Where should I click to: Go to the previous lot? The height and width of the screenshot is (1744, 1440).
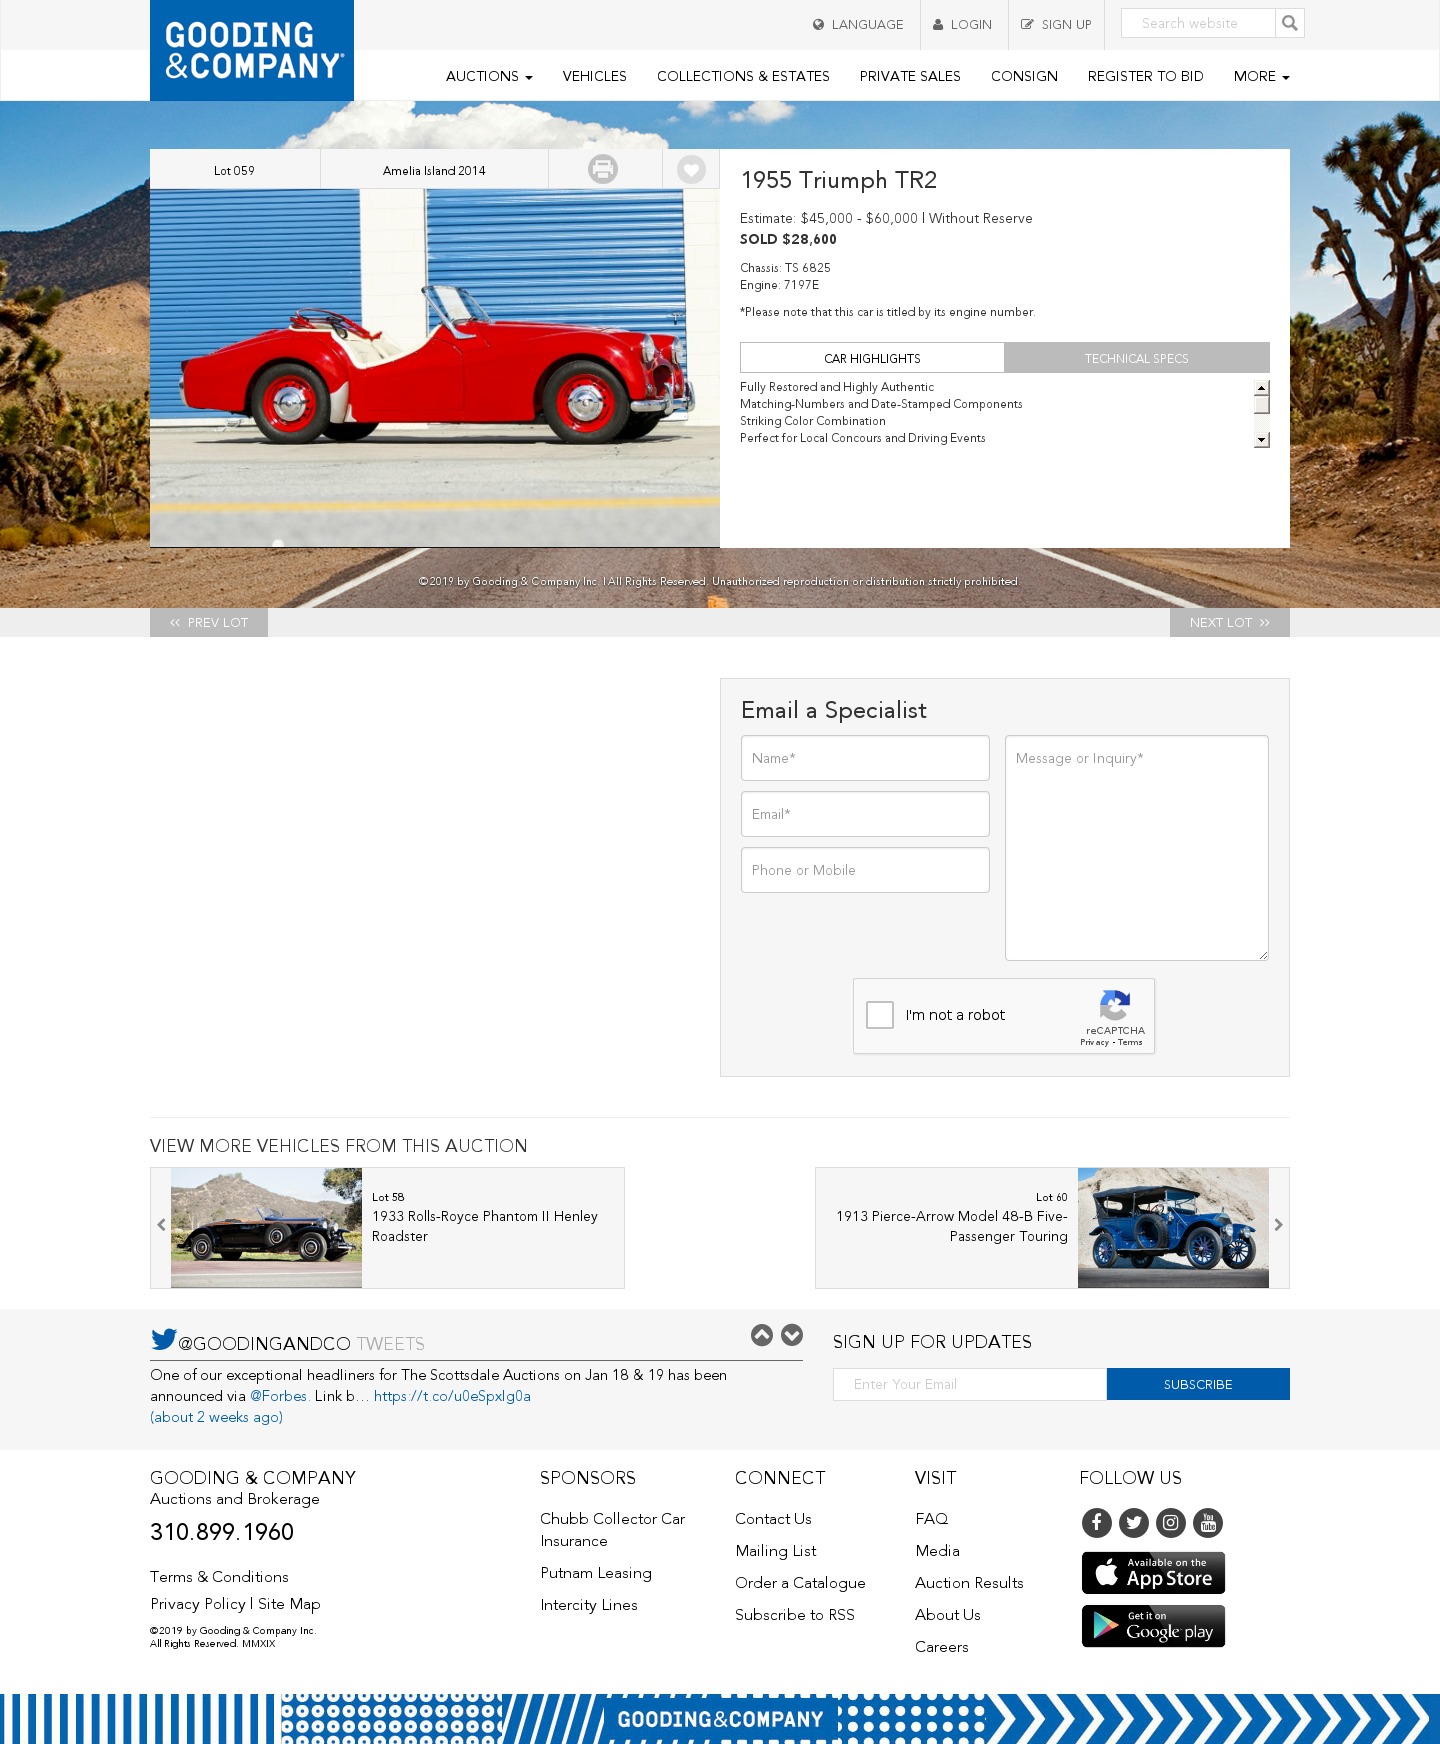(209, 622)
